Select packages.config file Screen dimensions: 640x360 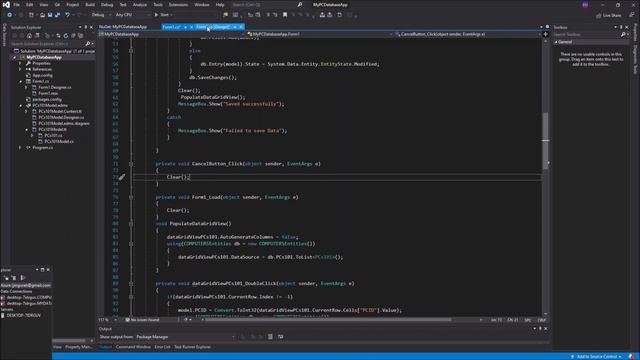tap(47, 99)
